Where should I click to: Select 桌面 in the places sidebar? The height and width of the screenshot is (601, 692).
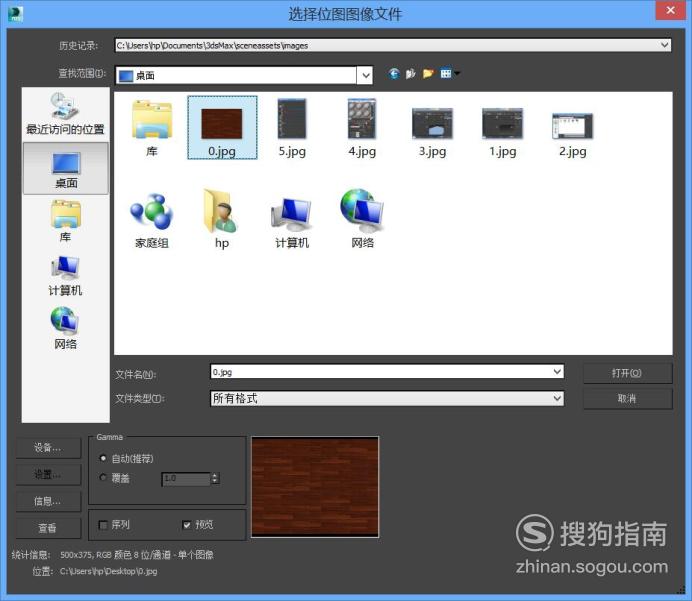tap(66, 169)
